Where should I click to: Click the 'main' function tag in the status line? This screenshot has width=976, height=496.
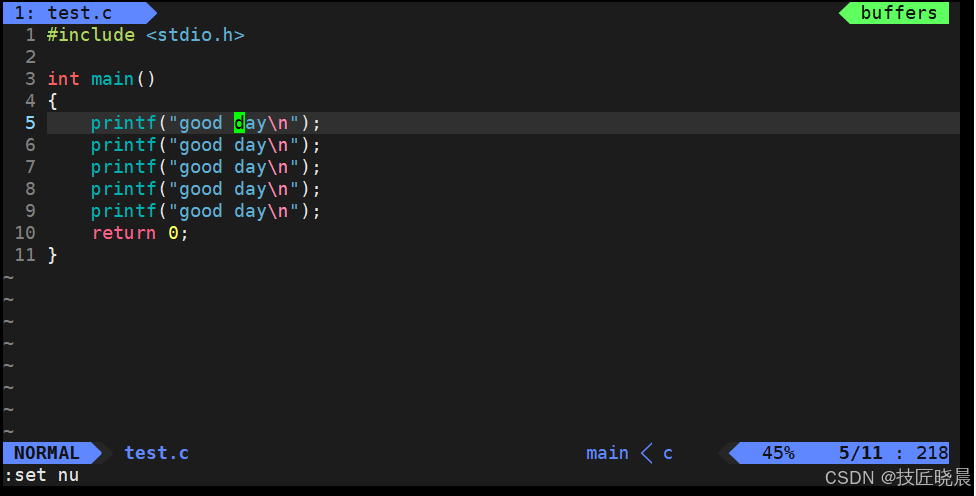point(607,453)
